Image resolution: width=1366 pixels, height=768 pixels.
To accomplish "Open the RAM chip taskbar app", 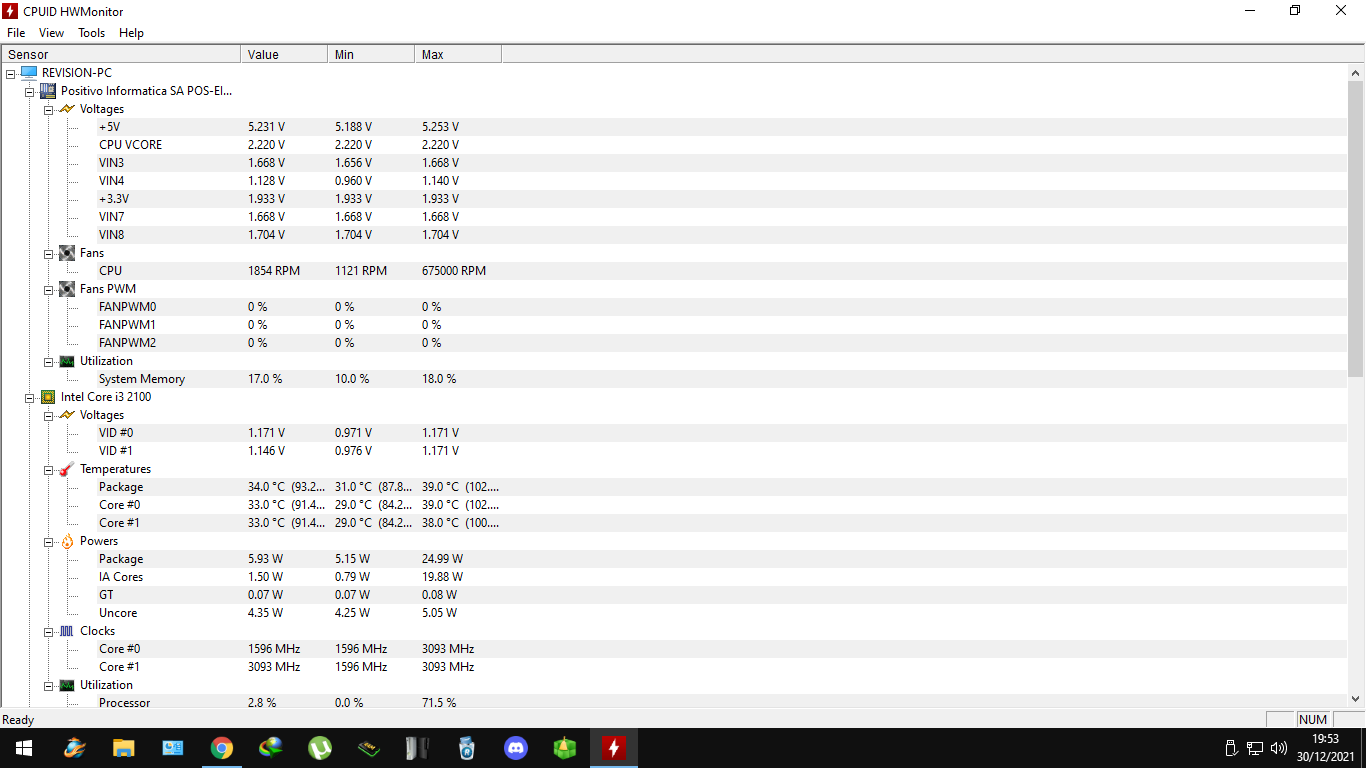I will (369, 748).
